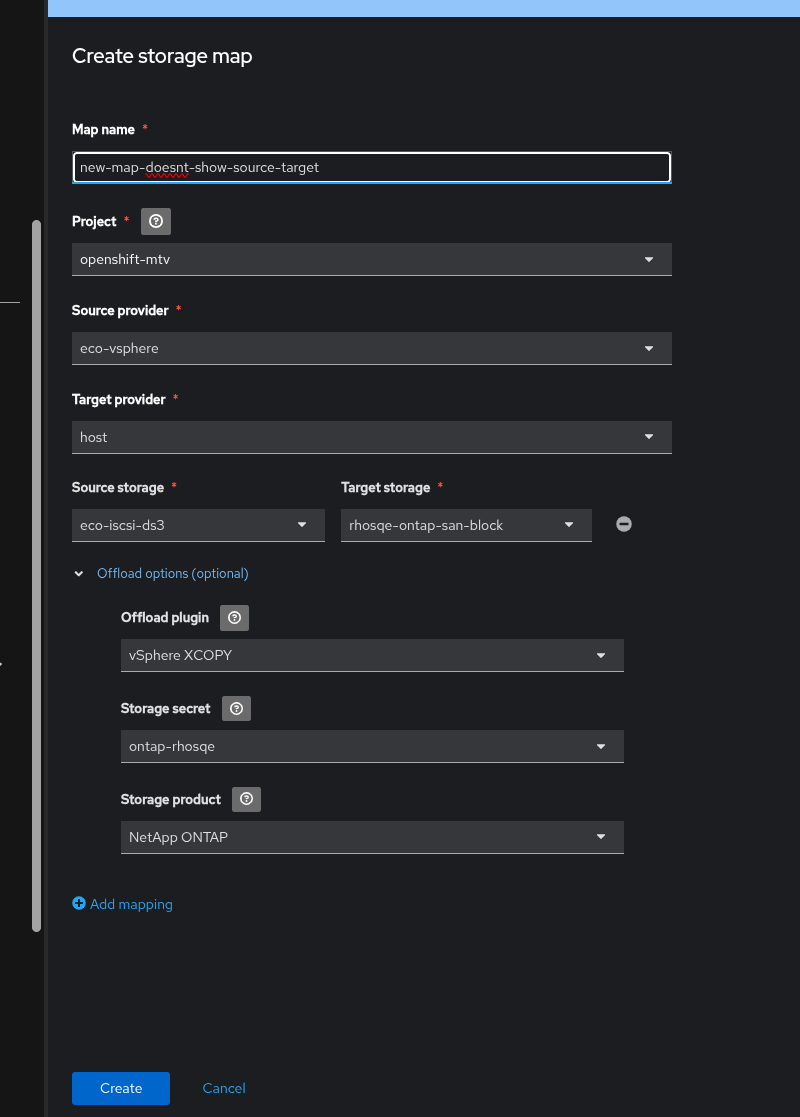Click the Offload plugin help icon
Screen dimensions: 800x1117
pos(234,618)
